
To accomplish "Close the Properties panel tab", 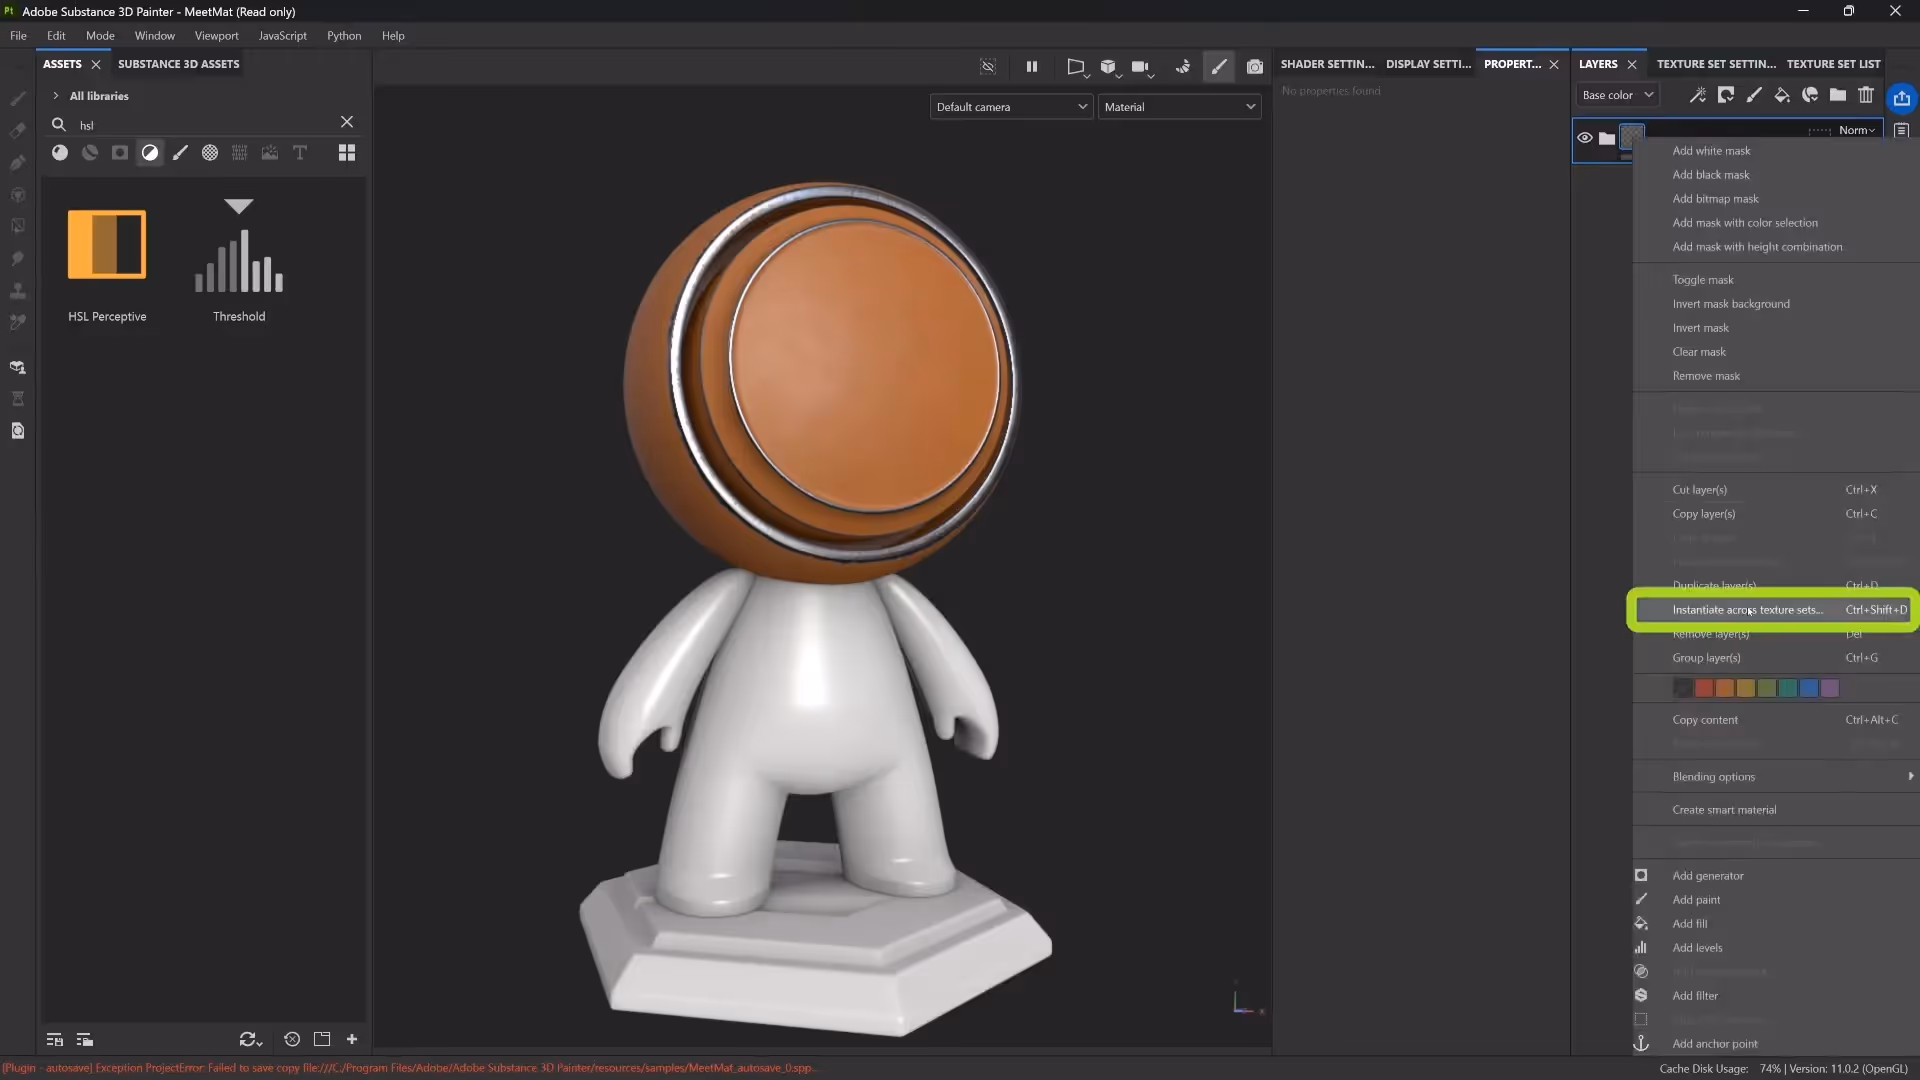I will [1554, 64].
